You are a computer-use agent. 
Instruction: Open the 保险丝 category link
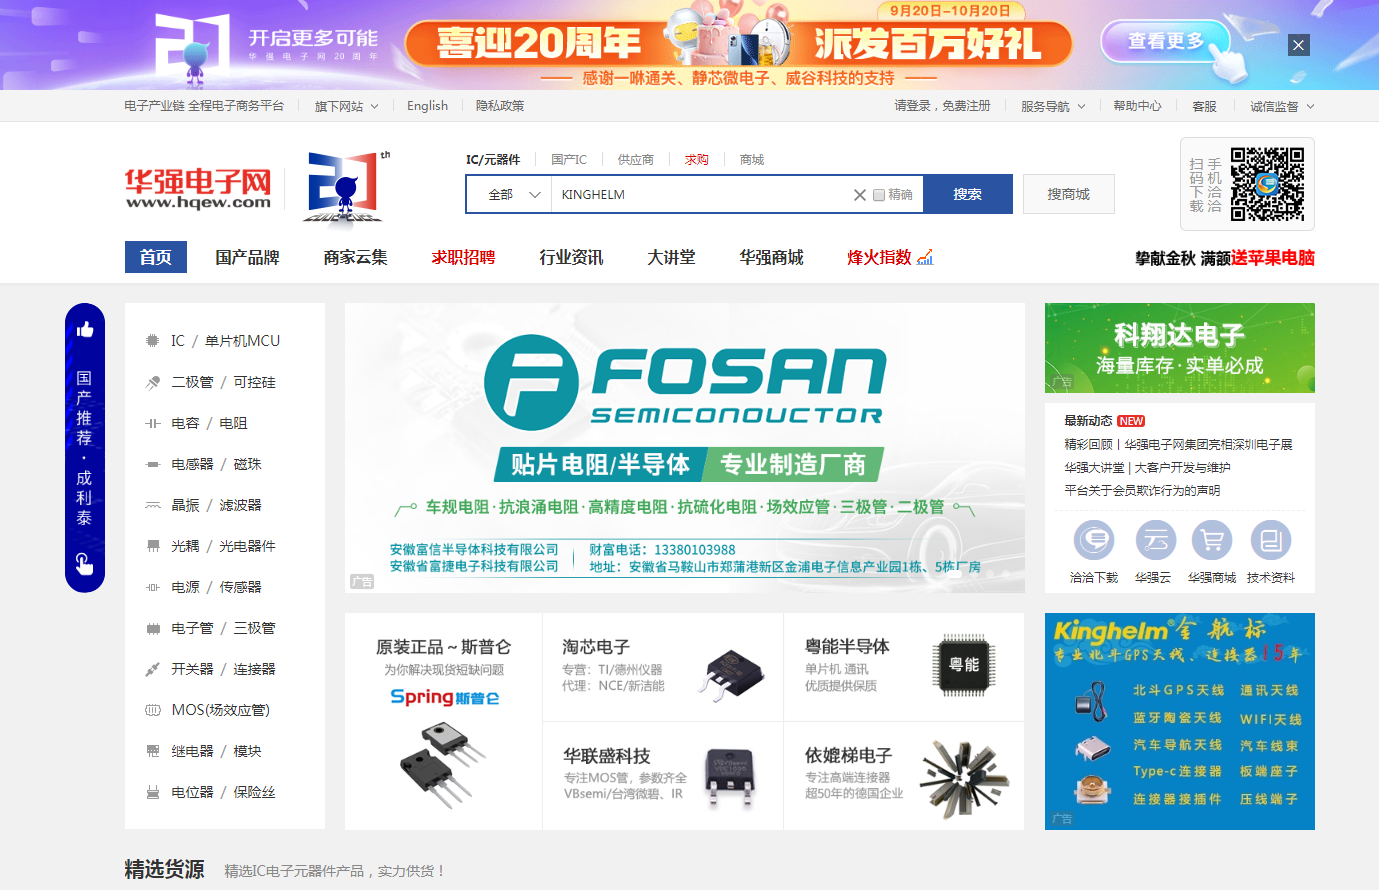coord(254,792)
